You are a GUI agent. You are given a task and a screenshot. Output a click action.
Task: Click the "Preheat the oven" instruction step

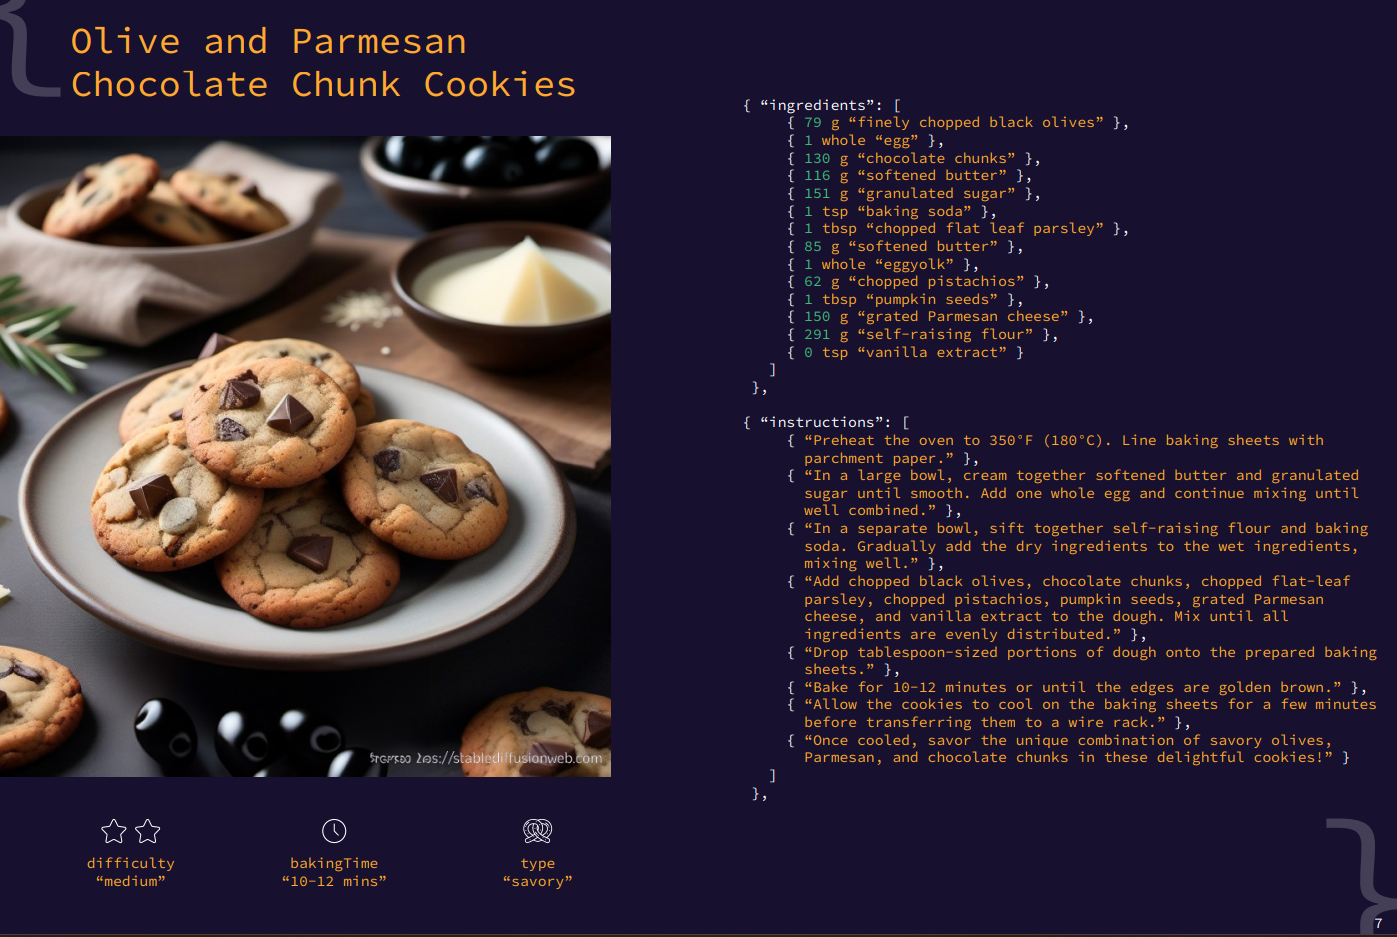tap(1063, 449)
